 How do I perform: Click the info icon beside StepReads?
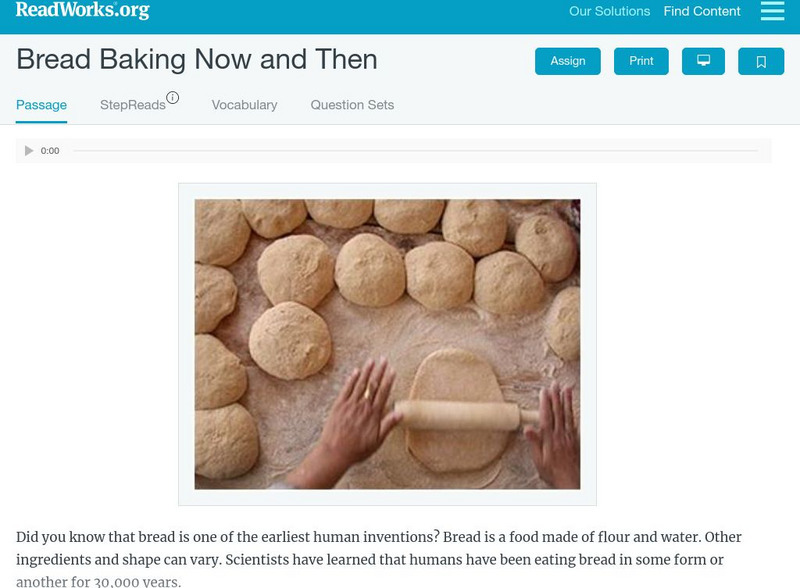(173, 98)
